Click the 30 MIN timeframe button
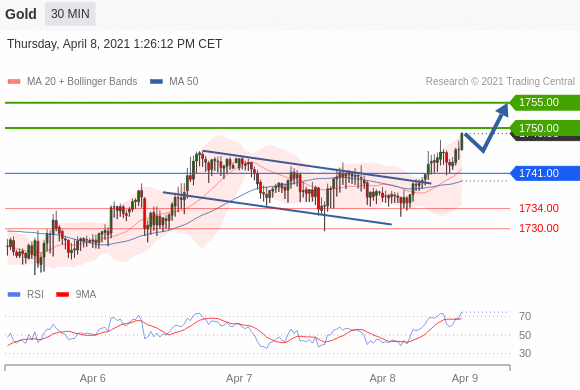580x390 pixels. 70,14
